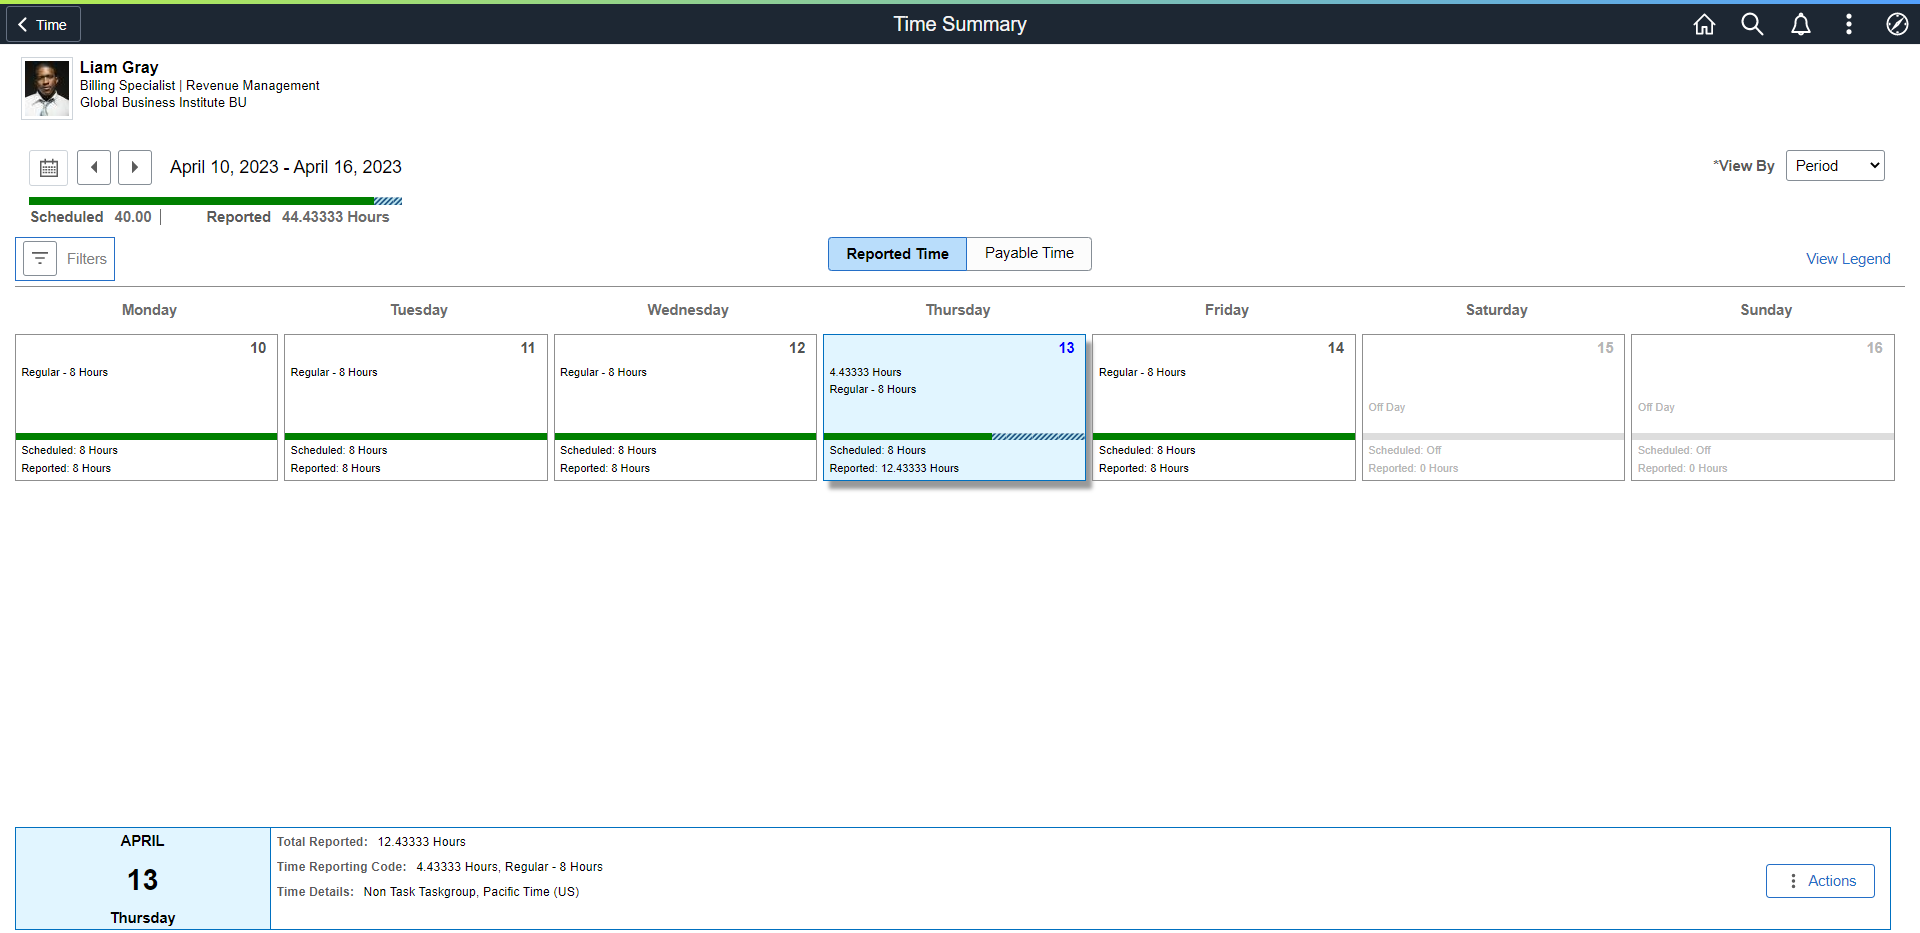Switch to Reported Time view
Screen dimensions: 1920x933
[897, 254]
